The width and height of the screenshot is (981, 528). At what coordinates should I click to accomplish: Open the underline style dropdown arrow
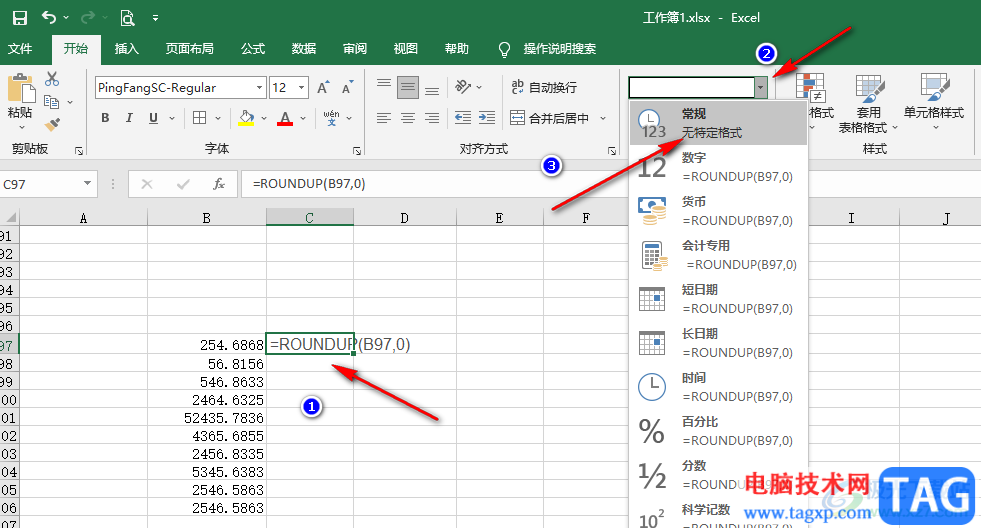click(171, 118)
